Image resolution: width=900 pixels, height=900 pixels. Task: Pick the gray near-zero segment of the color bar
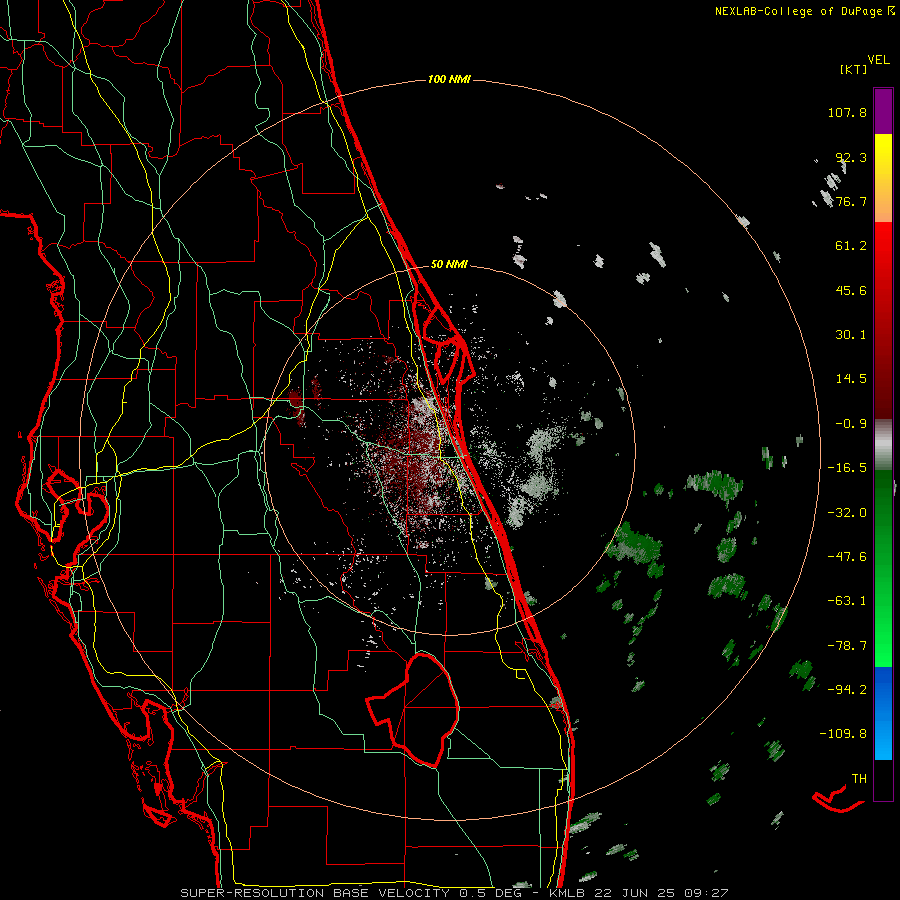(x=883, y=445)
